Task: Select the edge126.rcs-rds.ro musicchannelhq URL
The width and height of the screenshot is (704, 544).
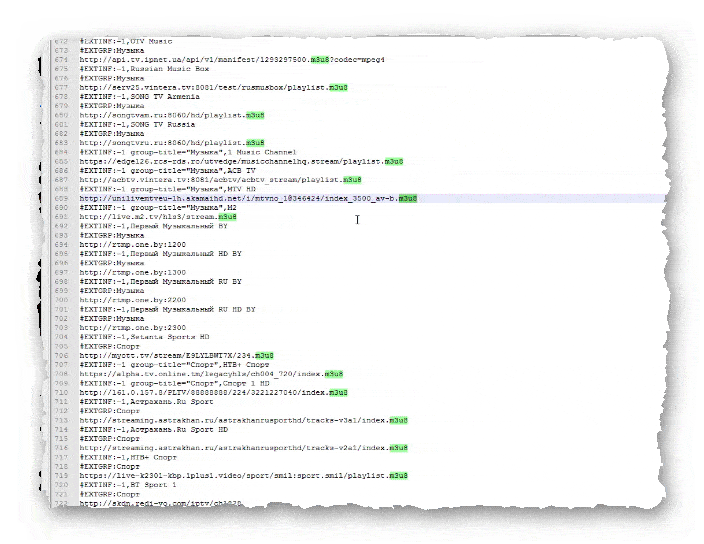Action: click(241, 161)
